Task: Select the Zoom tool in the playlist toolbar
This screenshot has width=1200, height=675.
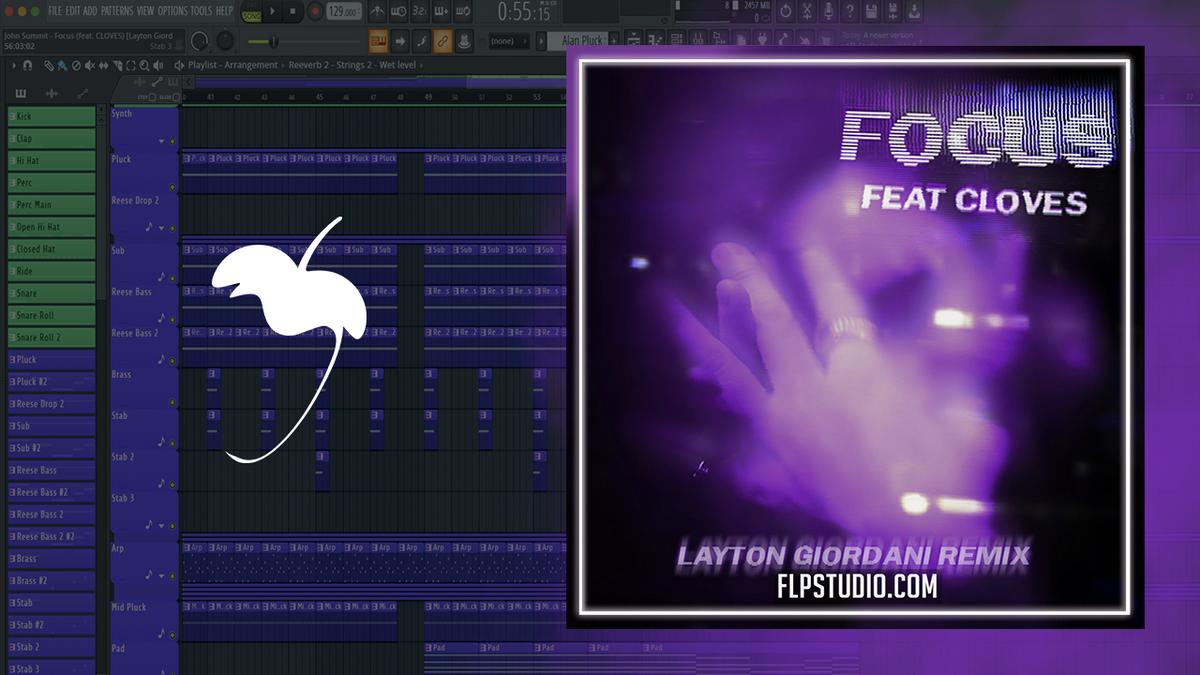Action: 144,65
